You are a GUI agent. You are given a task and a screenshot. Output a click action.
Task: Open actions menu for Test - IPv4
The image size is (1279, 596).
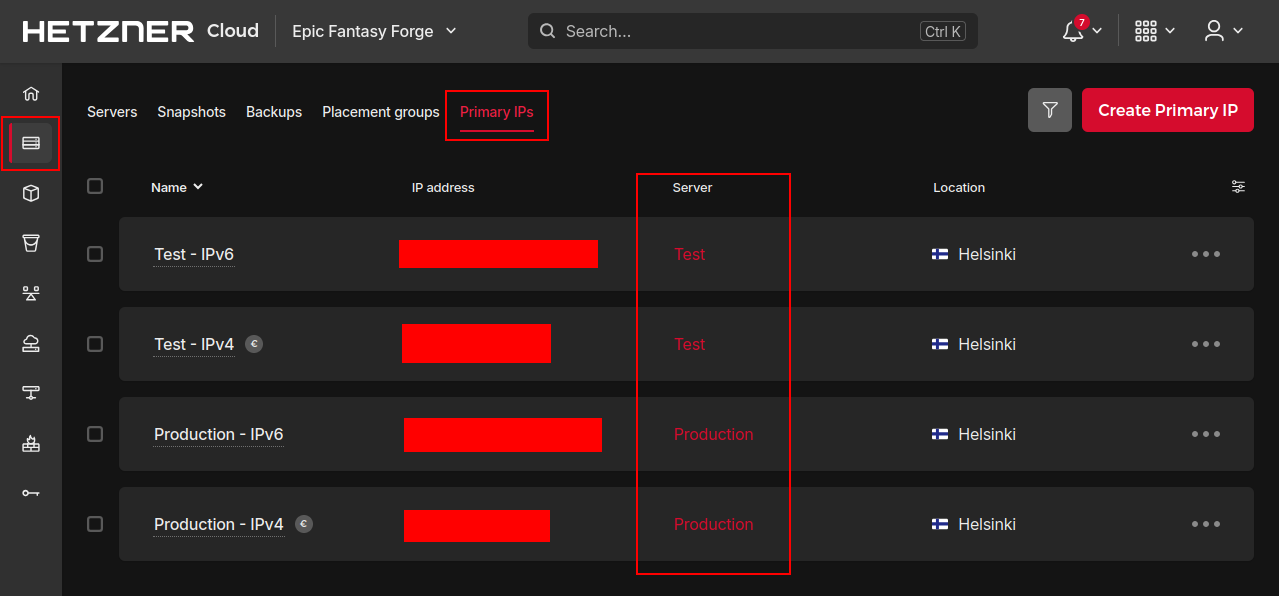coord(1206,344)
